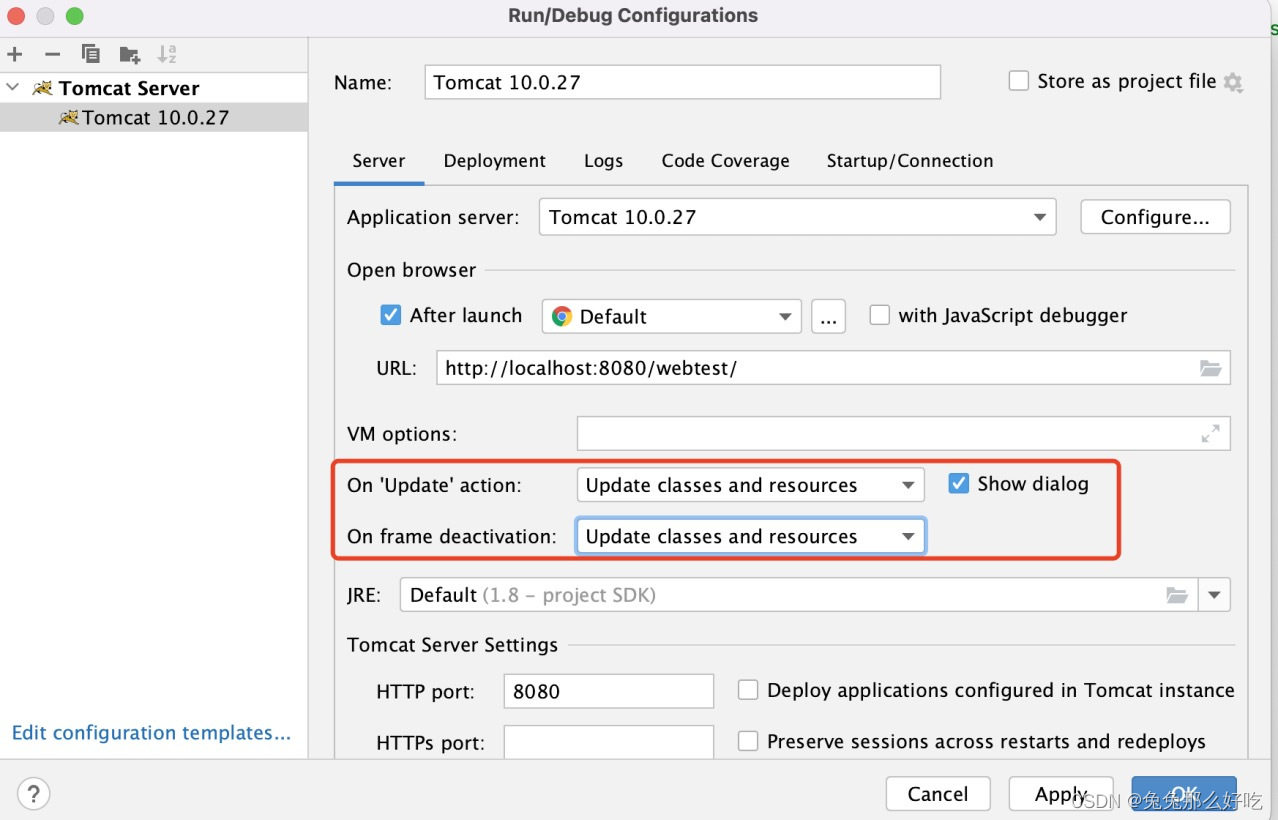This screenshot has height=820, width=1278.
Task: Click the Chrome icon in browser selector
Action: pos(562,316)
